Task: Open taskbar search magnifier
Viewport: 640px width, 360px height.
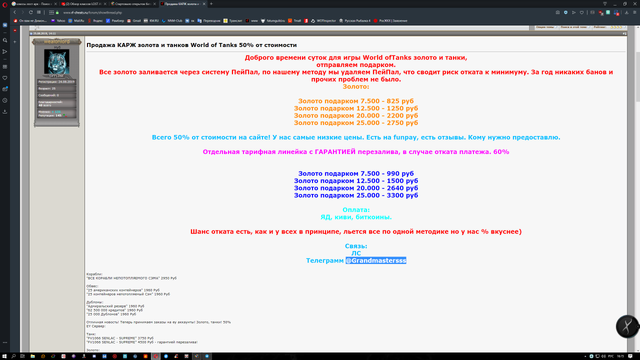Action: 13,356
